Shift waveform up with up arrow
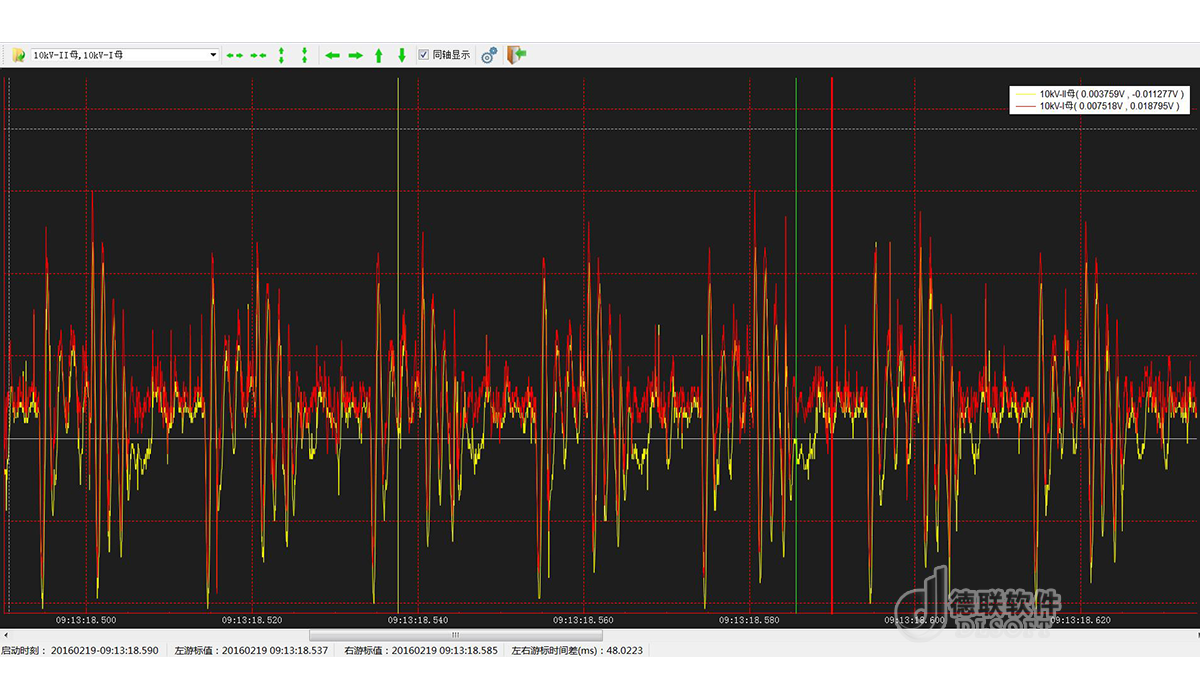1200x700 pixels. coord(379,55)
